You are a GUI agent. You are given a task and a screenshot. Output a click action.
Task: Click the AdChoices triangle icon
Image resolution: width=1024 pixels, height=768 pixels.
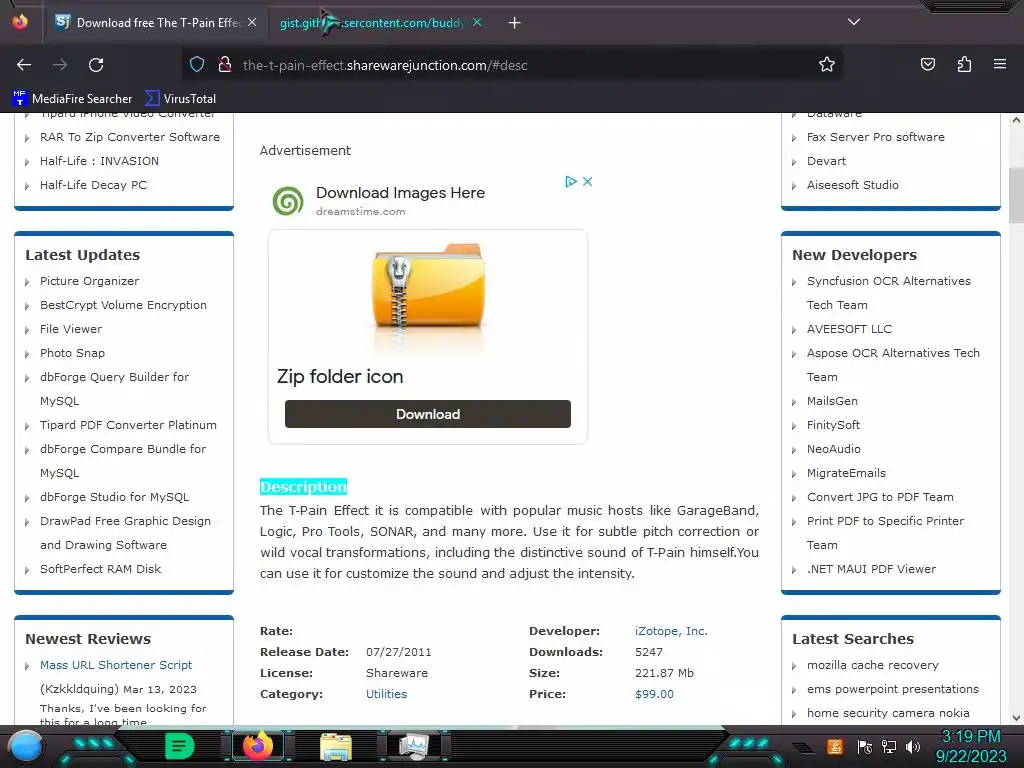click(x=571, y=182)
